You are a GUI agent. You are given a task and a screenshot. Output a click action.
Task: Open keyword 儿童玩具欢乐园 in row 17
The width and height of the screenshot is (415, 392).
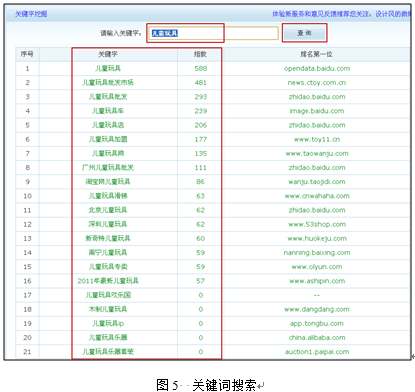pyautogui.click(x=108, y=295)
